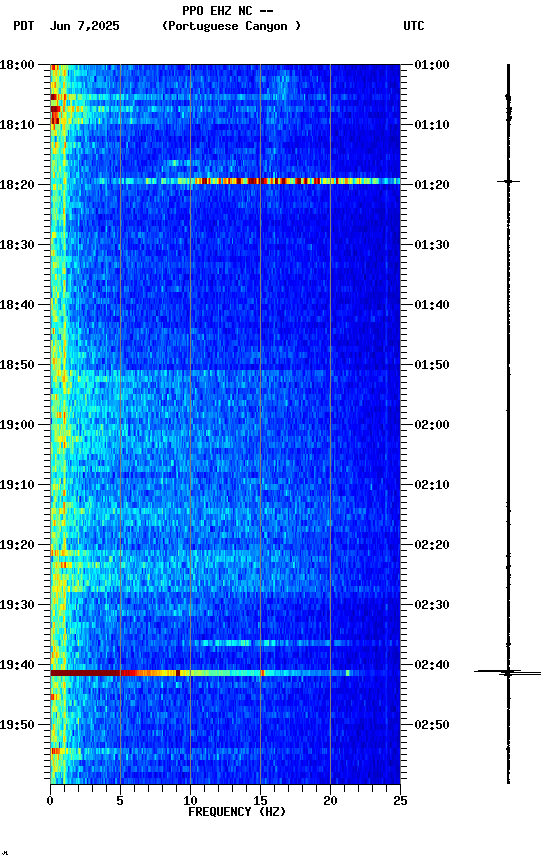
Task: Click the 02:40 UTC time label
Action: click(x=432, y=665)
